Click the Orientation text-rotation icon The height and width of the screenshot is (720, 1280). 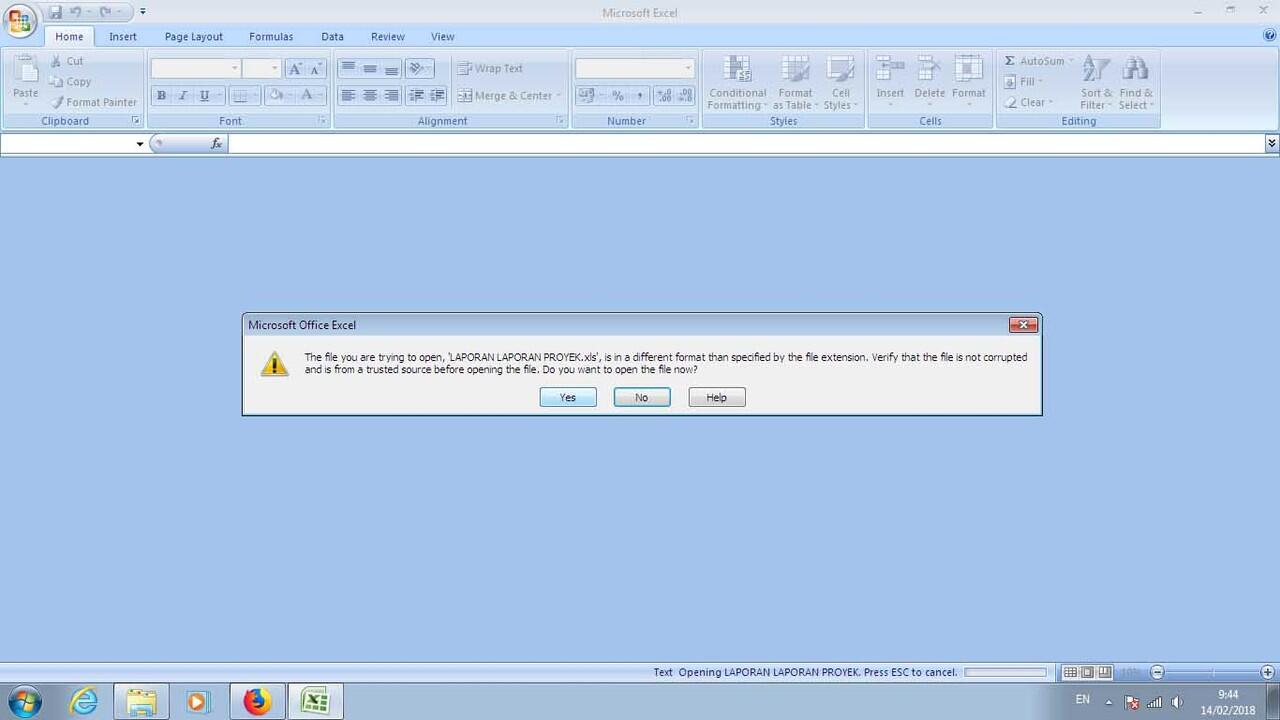click(419, 69)
